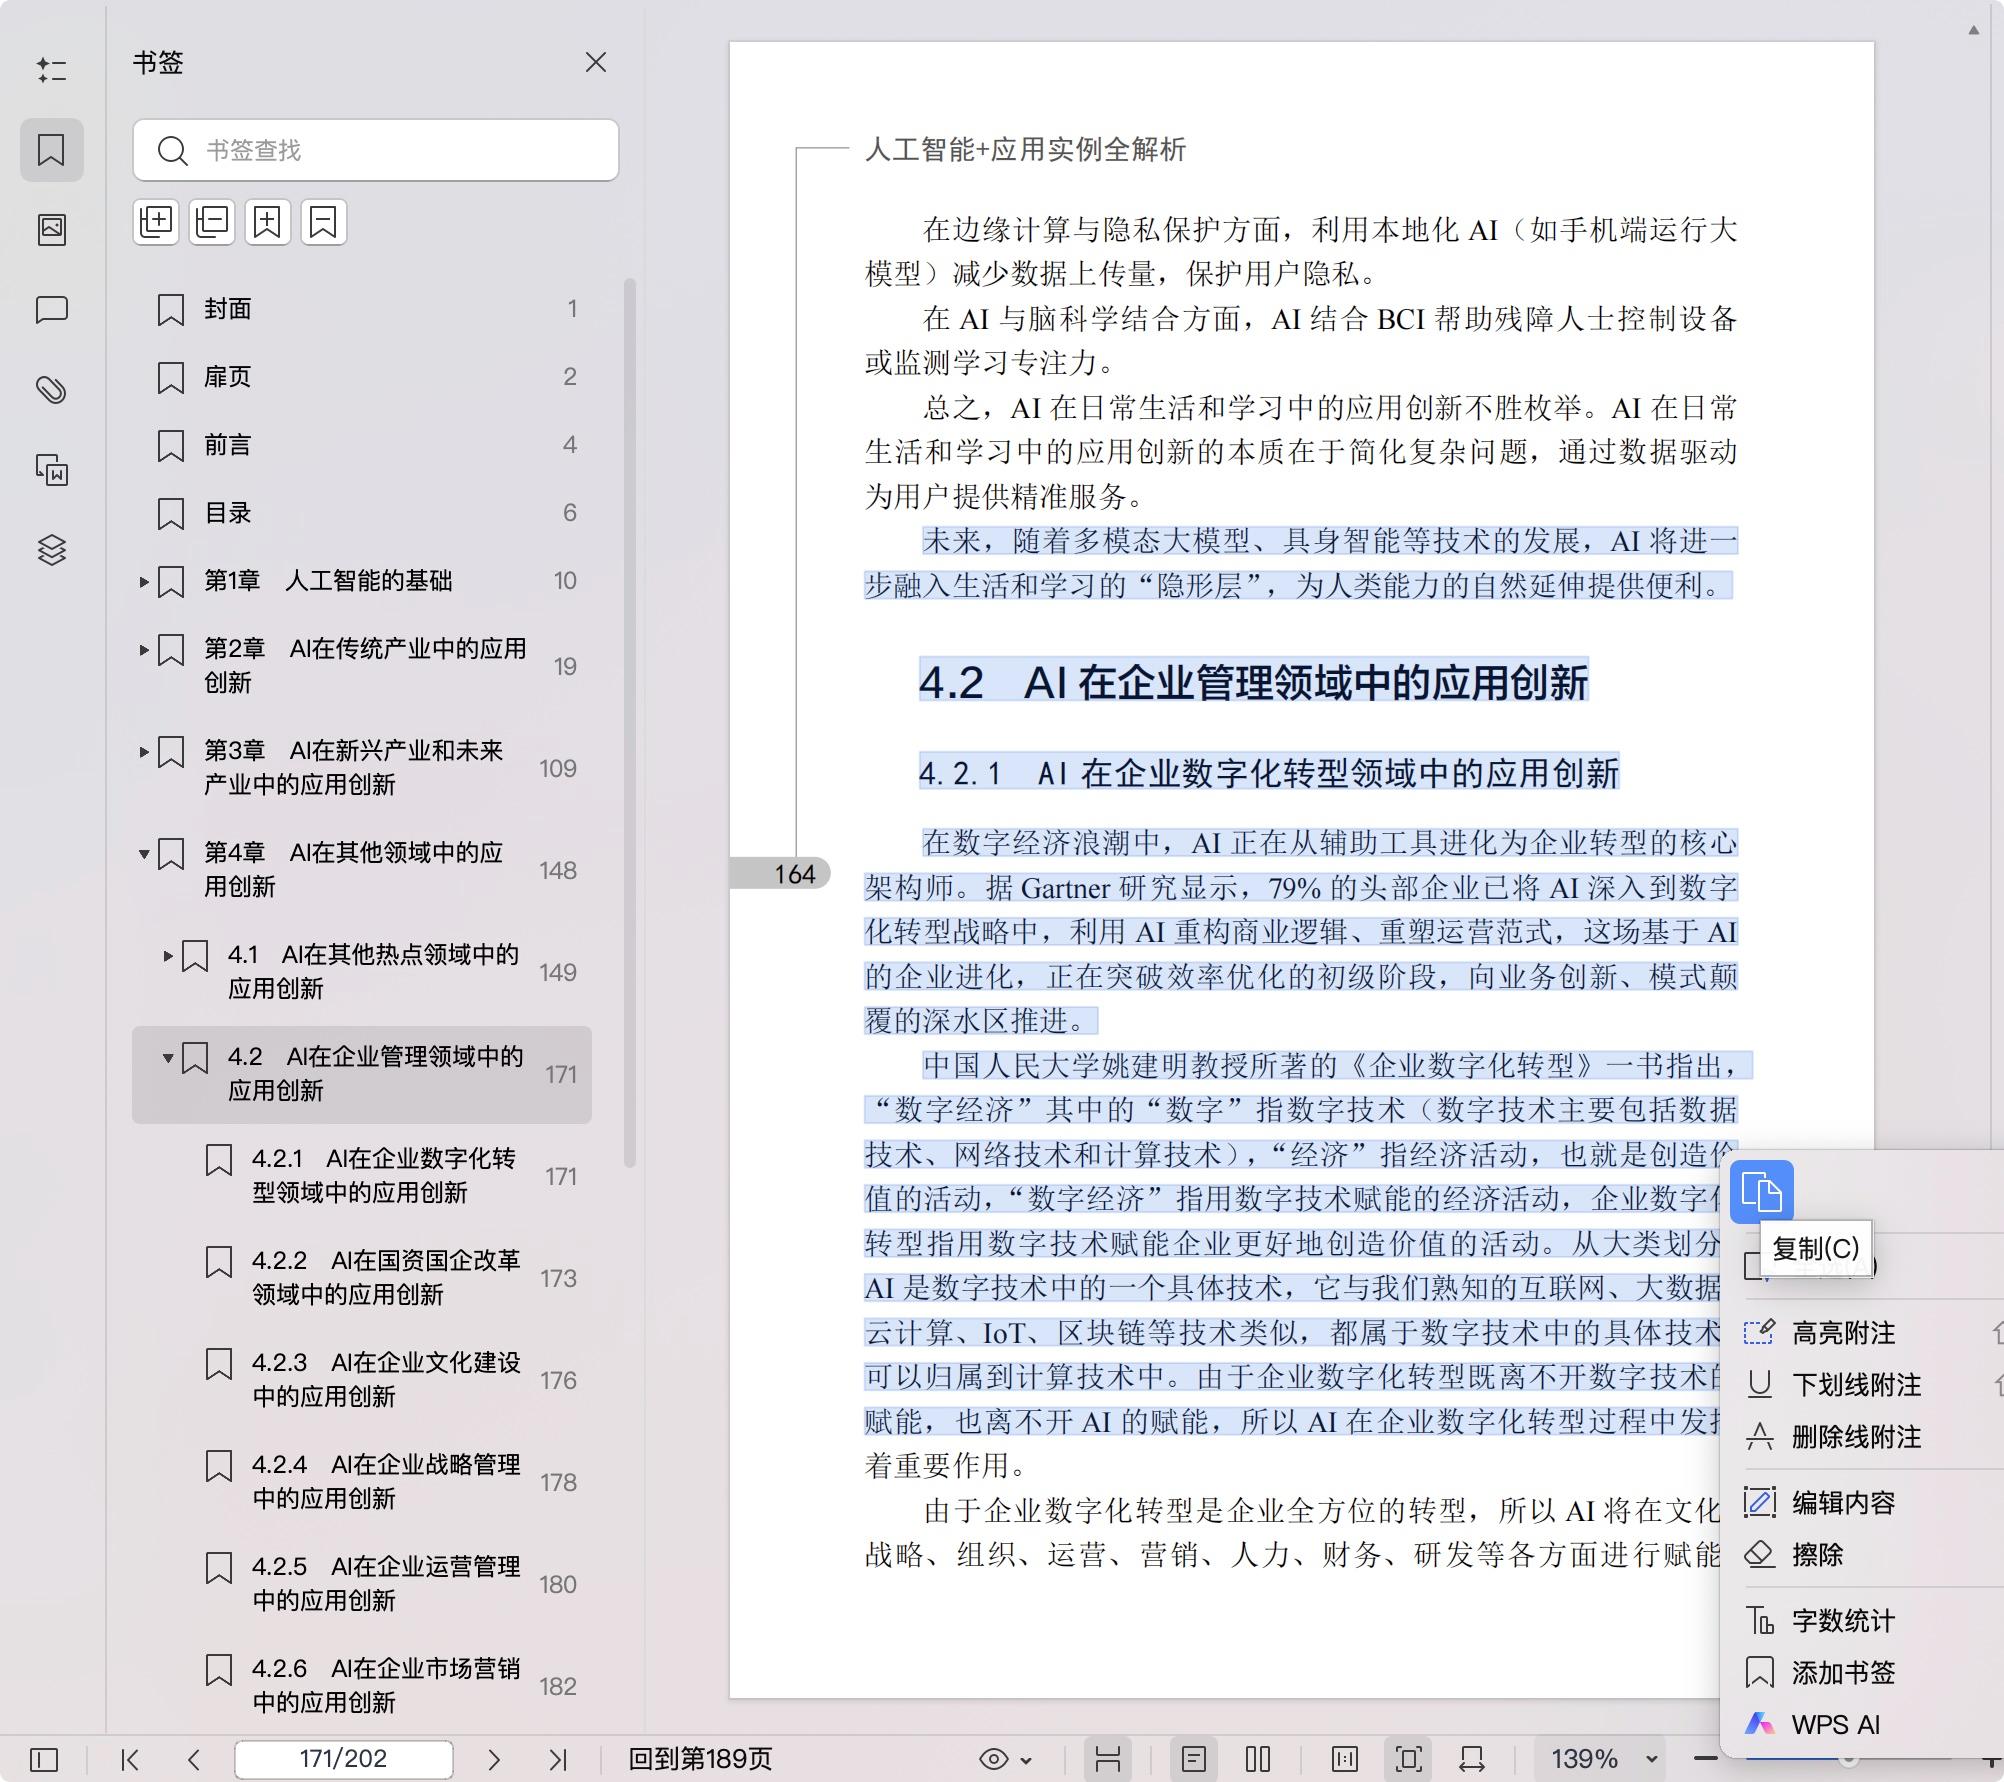The height and width of the screenshot is (1782, 2004).
Task: Open the thumbnails panel in sidebar
Action: 52,230
